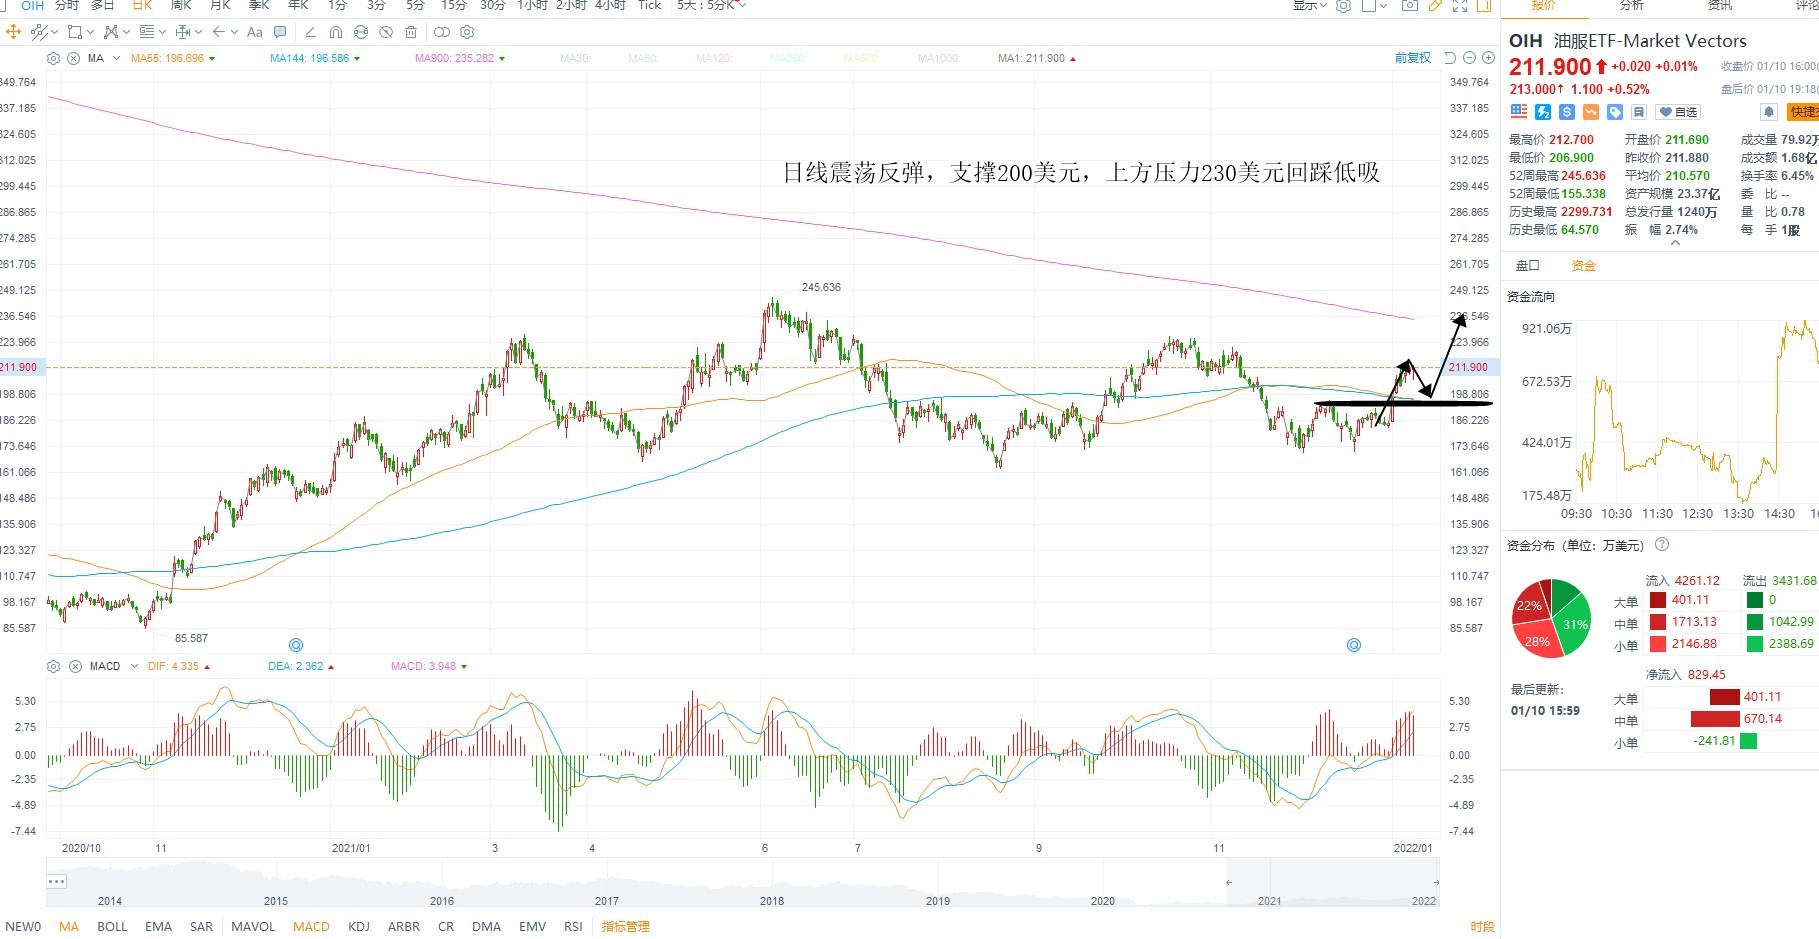Select the measurement ruler tool
1819x939 pixels.
(183, 32)
